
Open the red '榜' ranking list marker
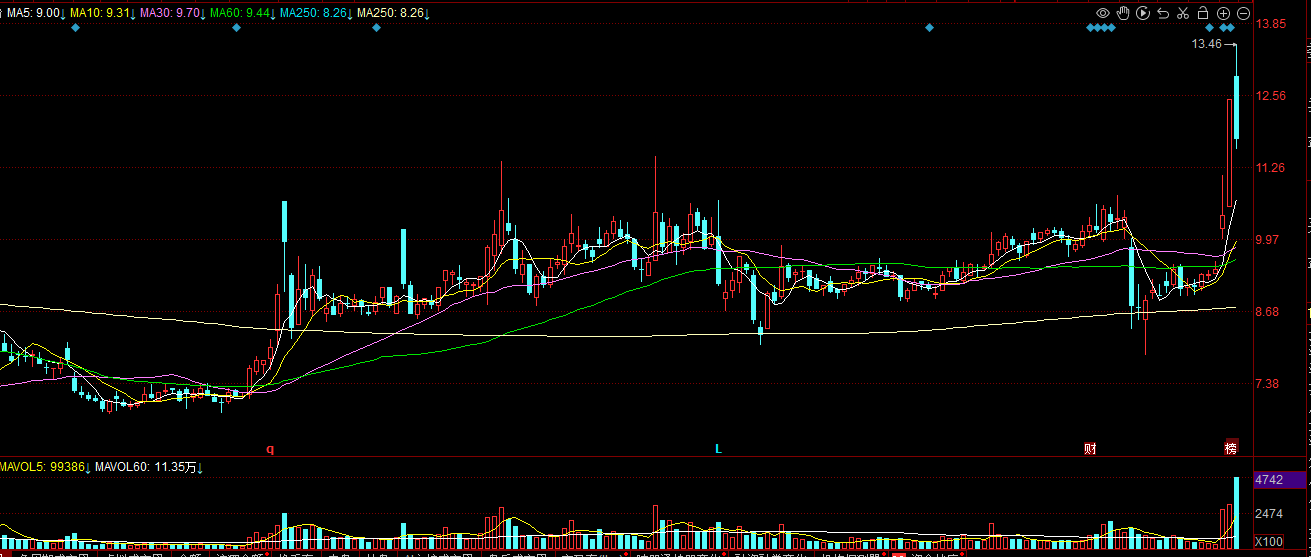point(1231,447)
